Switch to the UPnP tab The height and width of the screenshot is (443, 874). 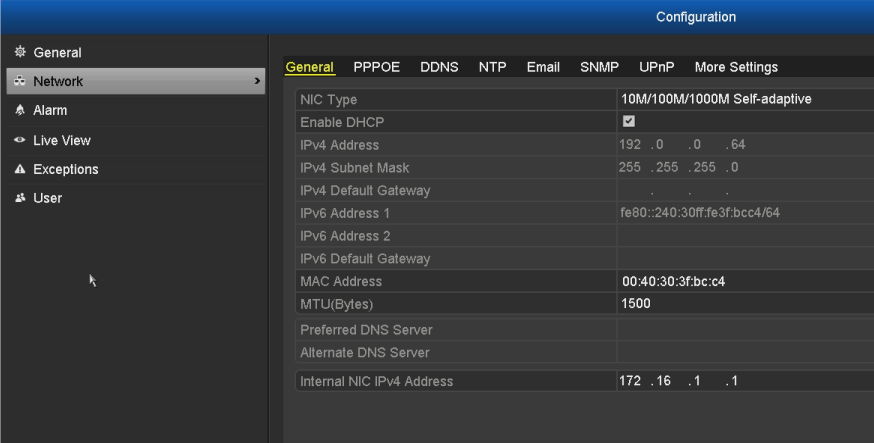pyautogui.click(x=656, y=67)
